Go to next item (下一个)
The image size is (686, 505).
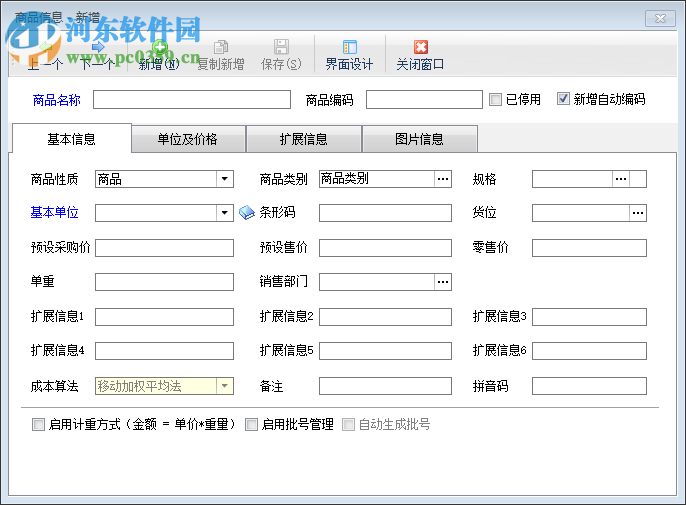click(98, 56)
